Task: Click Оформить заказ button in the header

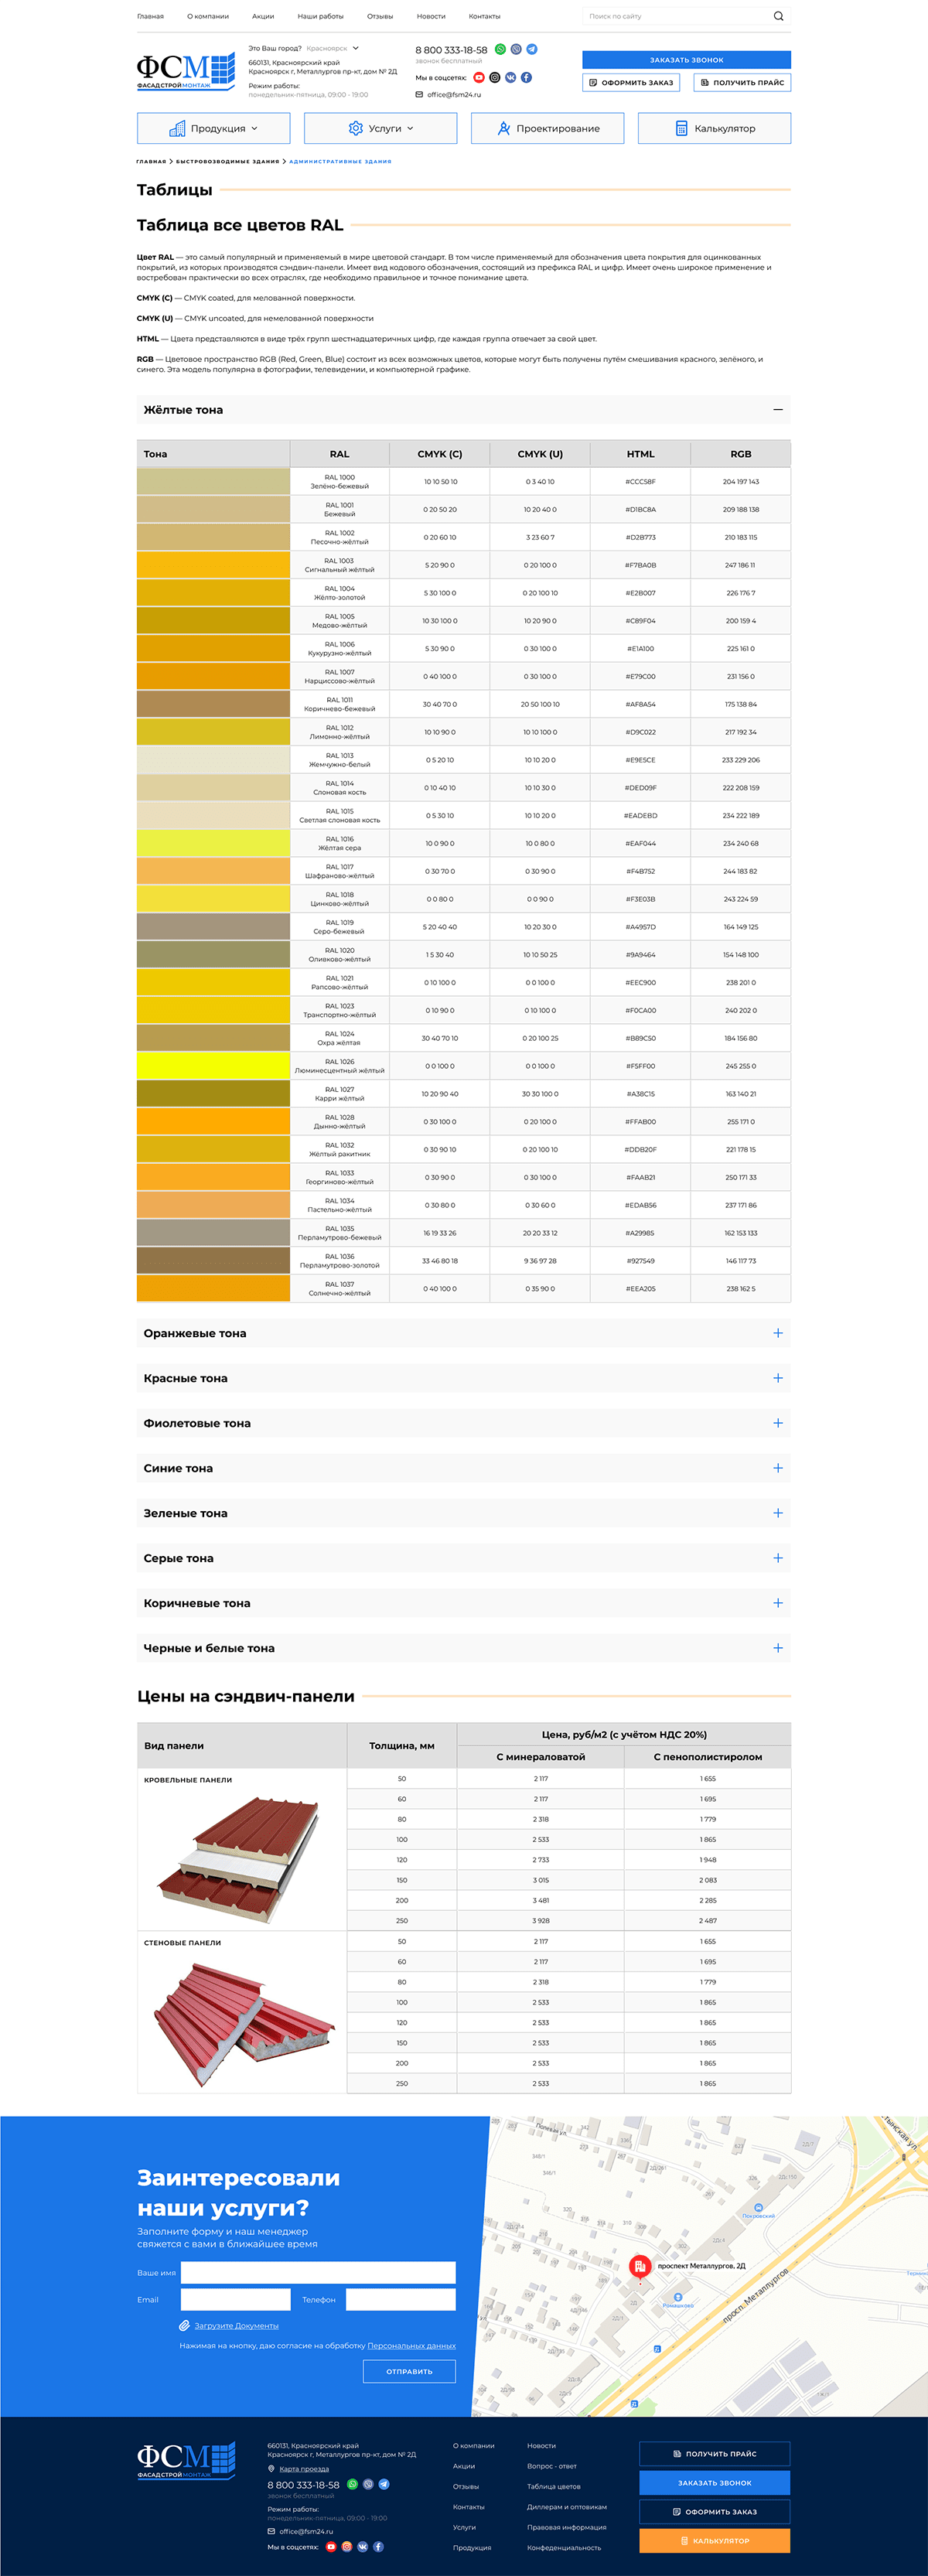Action: pos(631,83)
